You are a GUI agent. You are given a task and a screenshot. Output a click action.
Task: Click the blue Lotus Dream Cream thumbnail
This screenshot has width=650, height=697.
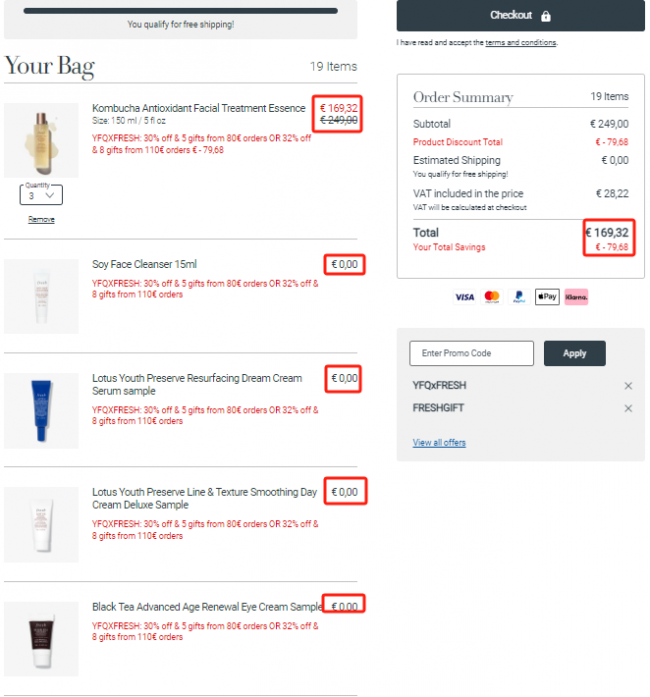tap(41, 411)
